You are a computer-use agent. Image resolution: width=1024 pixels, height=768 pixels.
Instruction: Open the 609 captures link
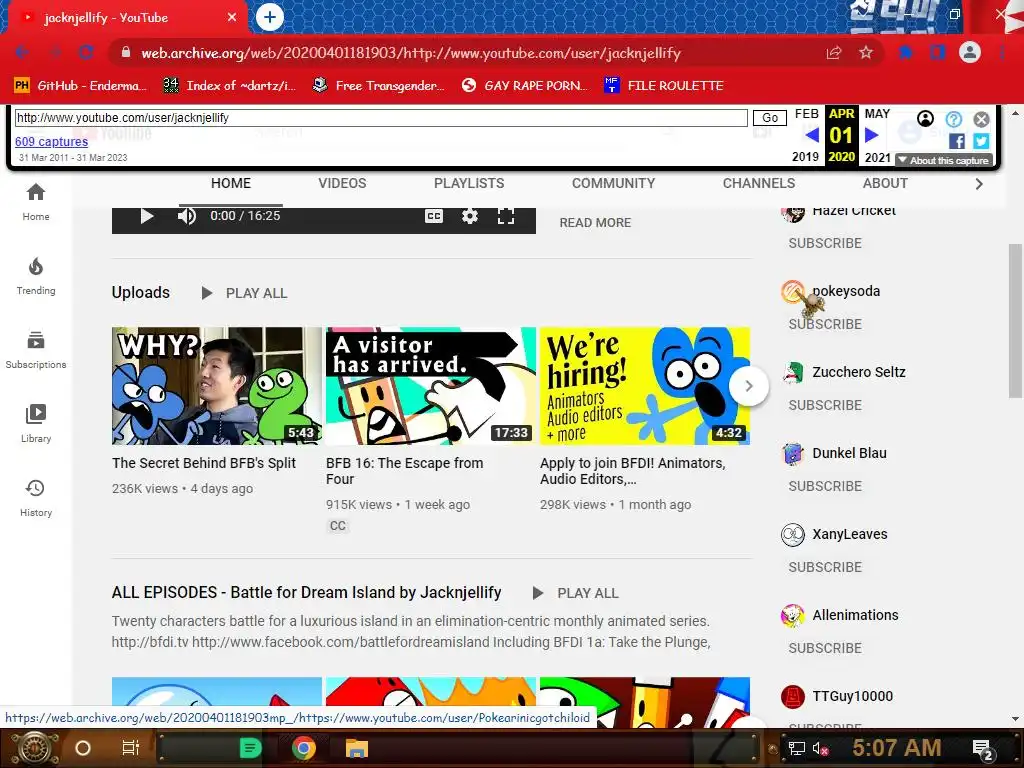point(52,142)
